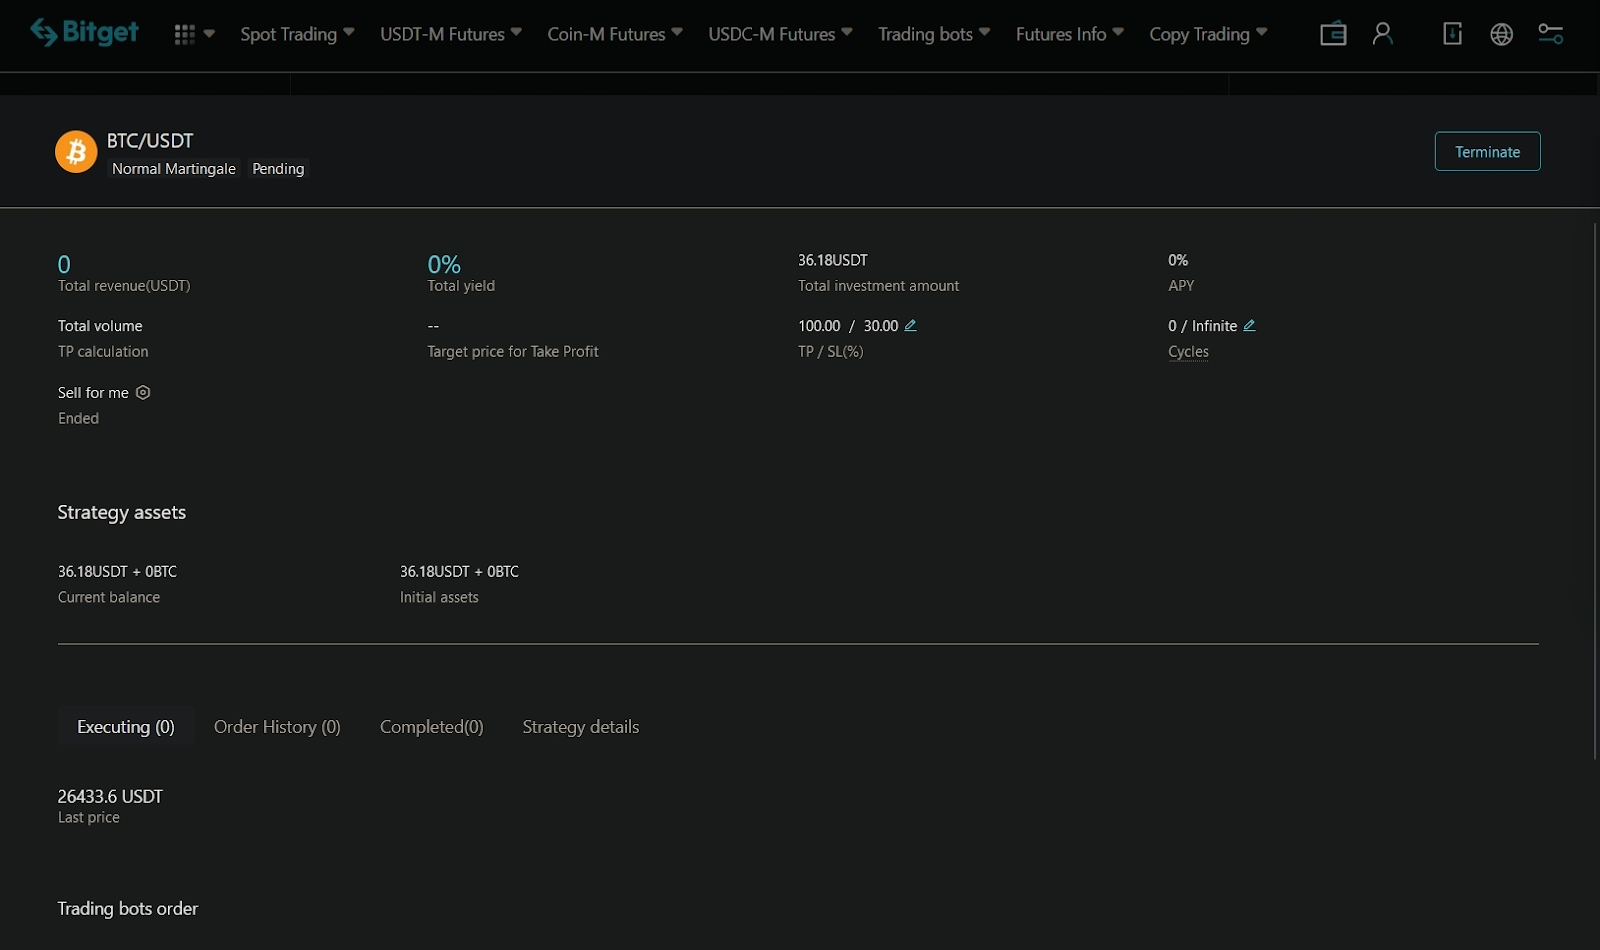
Task: Expand the Spot Trading dropdown
Action: (297, 34)
